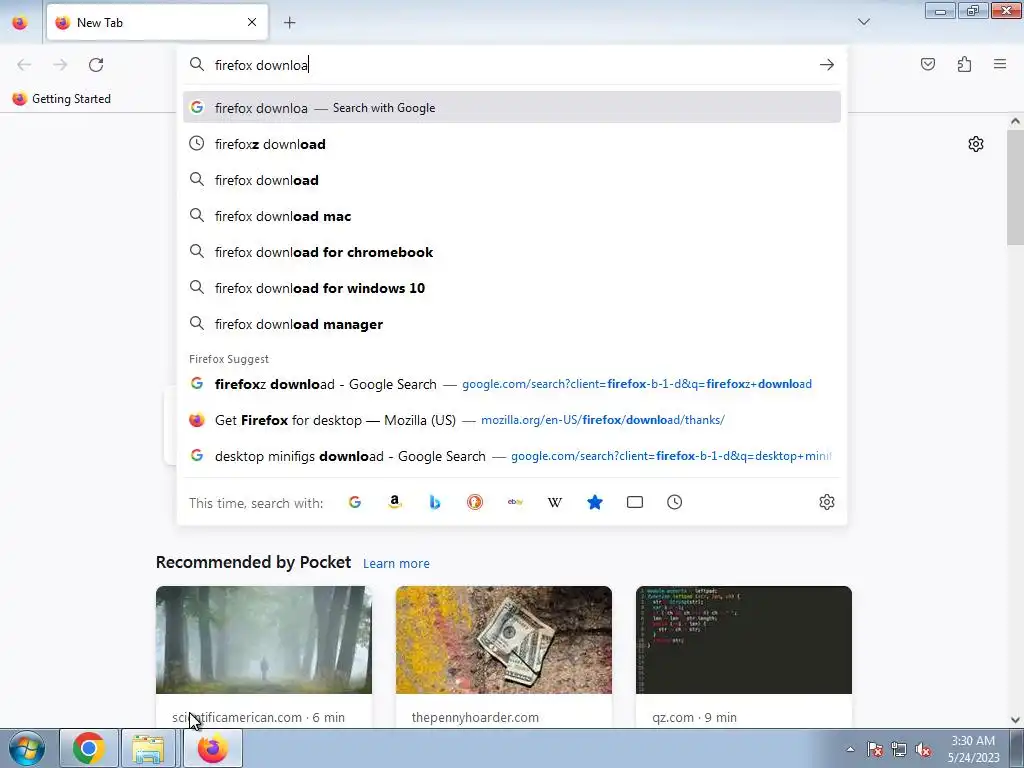
Task: Click 'Learn more' about Pocket
Action: click(396, 563)
